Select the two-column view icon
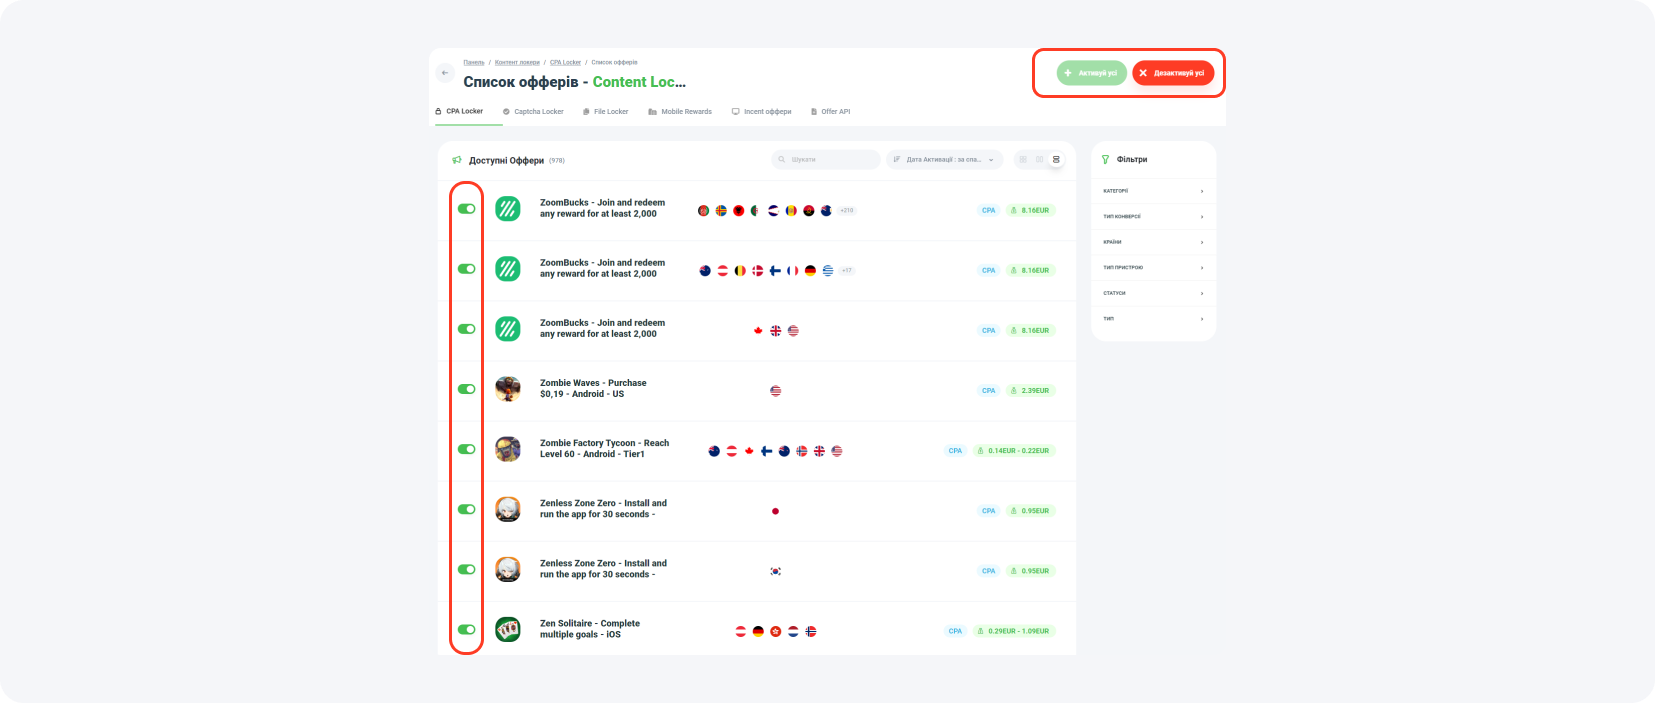Viewport: 1655px width, 703px height. coord(1039,160)
